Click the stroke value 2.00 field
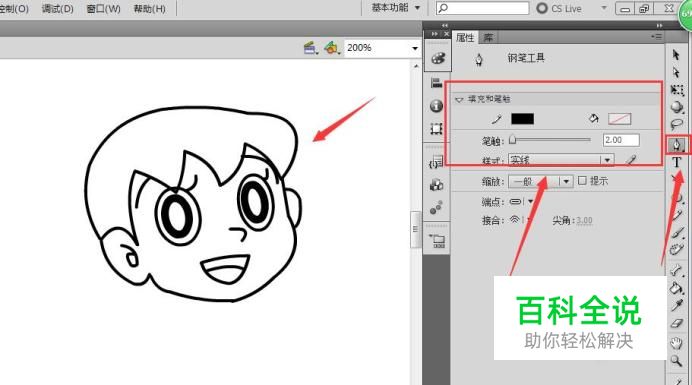Screen dimensions: 692x385 [x=621, y=140]
